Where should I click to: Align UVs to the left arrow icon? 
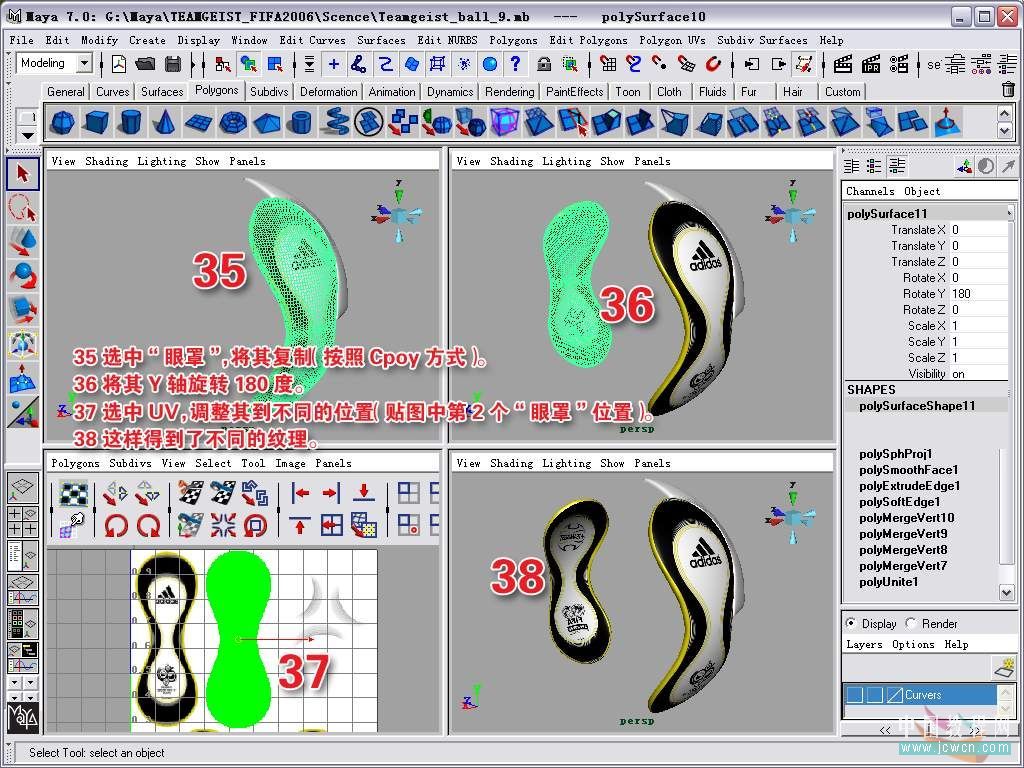300,493
